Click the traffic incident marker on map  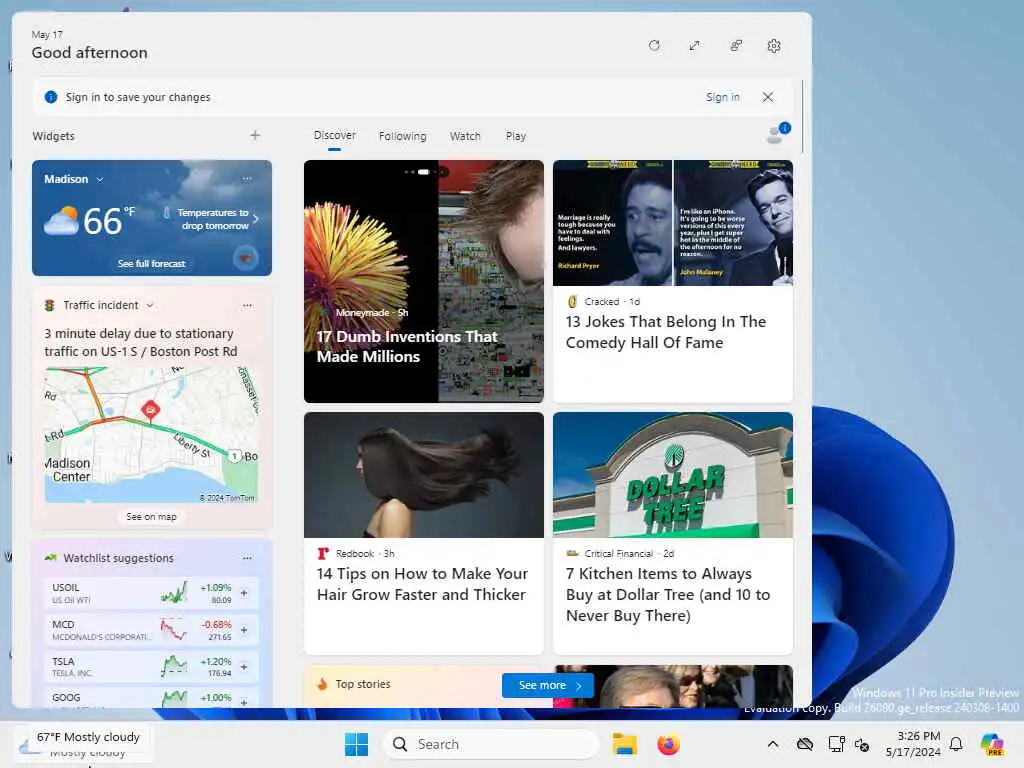(150, 411)
